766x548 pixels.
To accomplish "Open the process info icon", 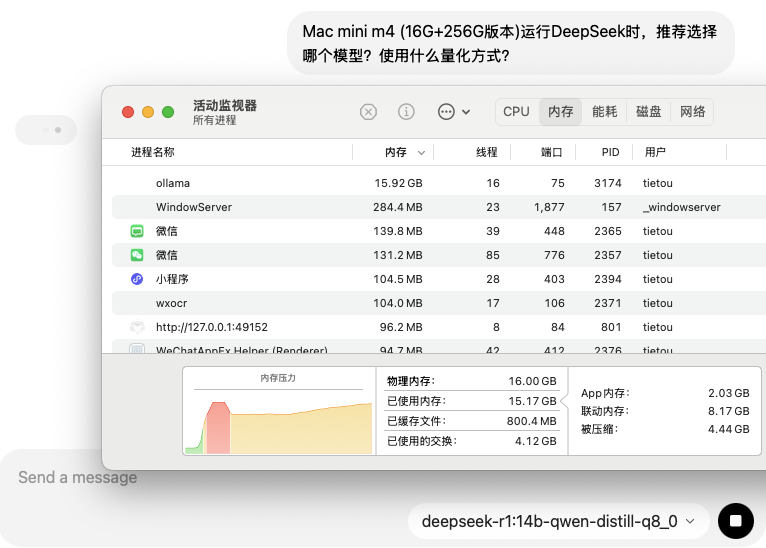I will pyautogui.click(x=406, y=112).
